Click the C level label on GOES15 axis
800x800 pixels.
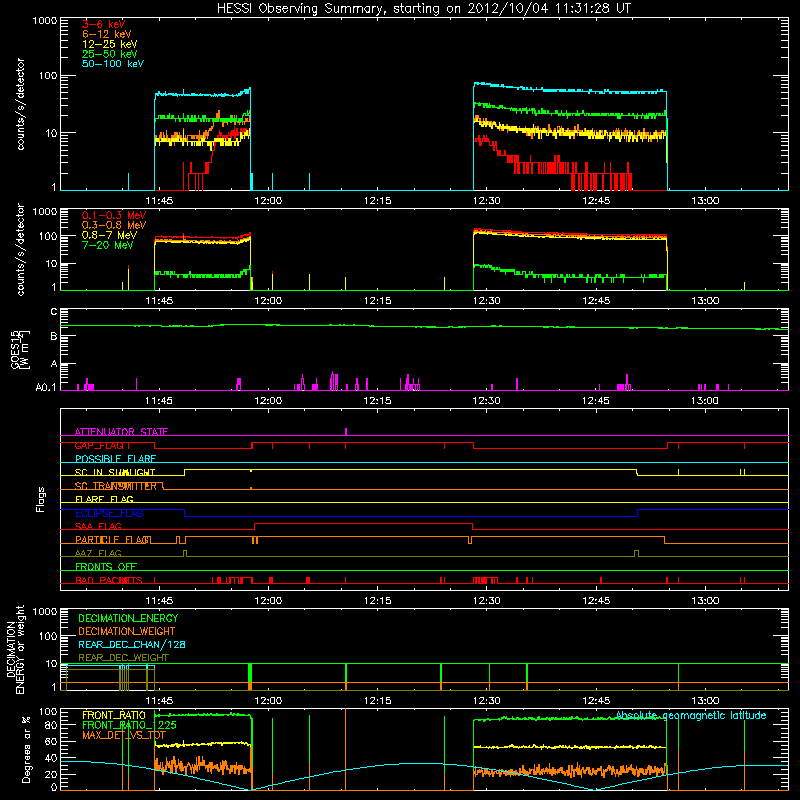pyautogui.click(x=54, y=312)
